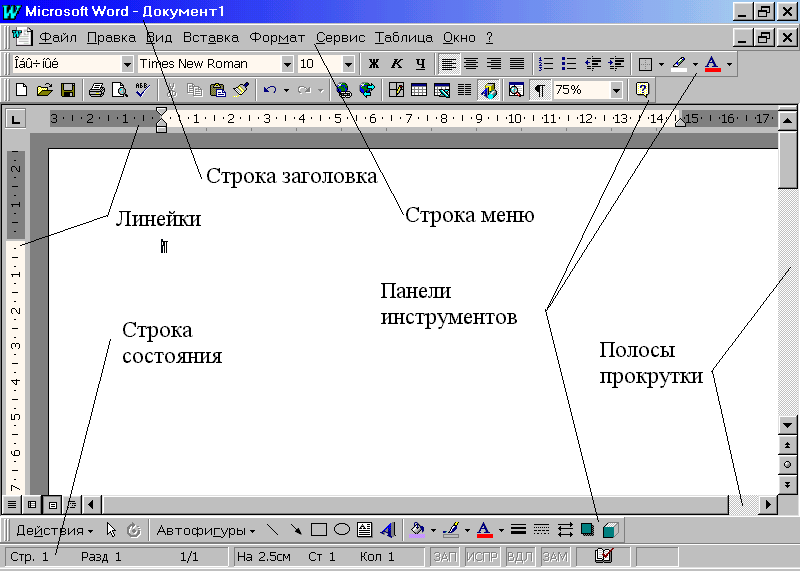This screenshot has width=800, height=571.
Task: Print the document with the printer icon
Action: click(96, 90)
